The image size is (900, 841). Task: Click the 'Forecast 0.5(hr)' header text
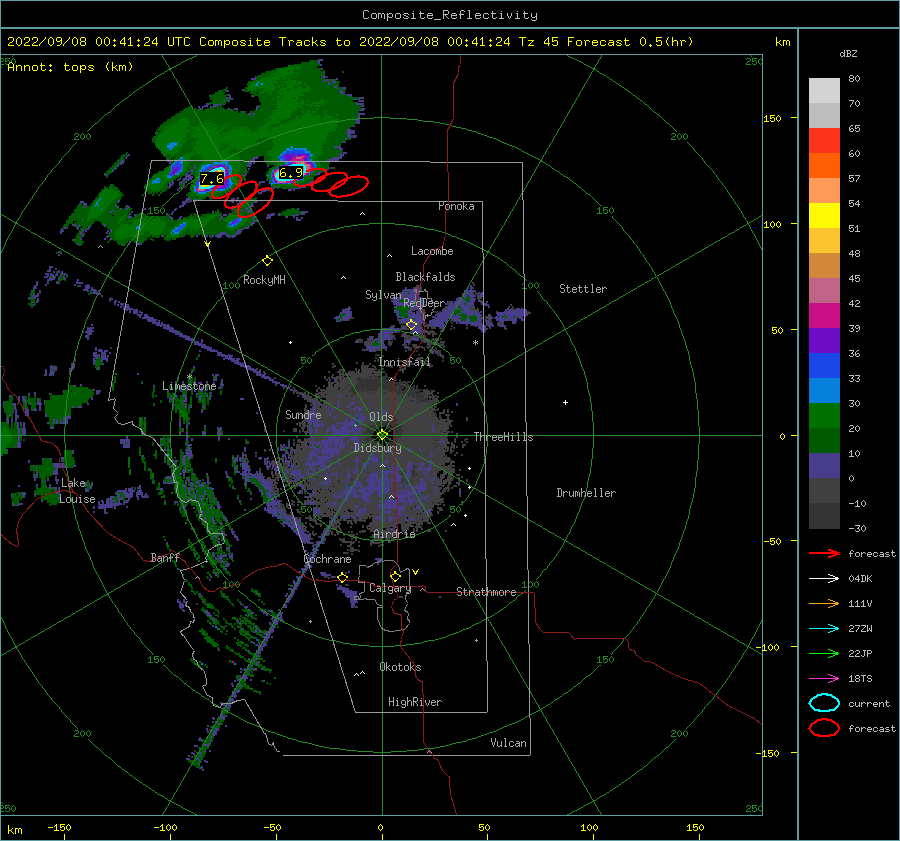click(x=630, y=42)
